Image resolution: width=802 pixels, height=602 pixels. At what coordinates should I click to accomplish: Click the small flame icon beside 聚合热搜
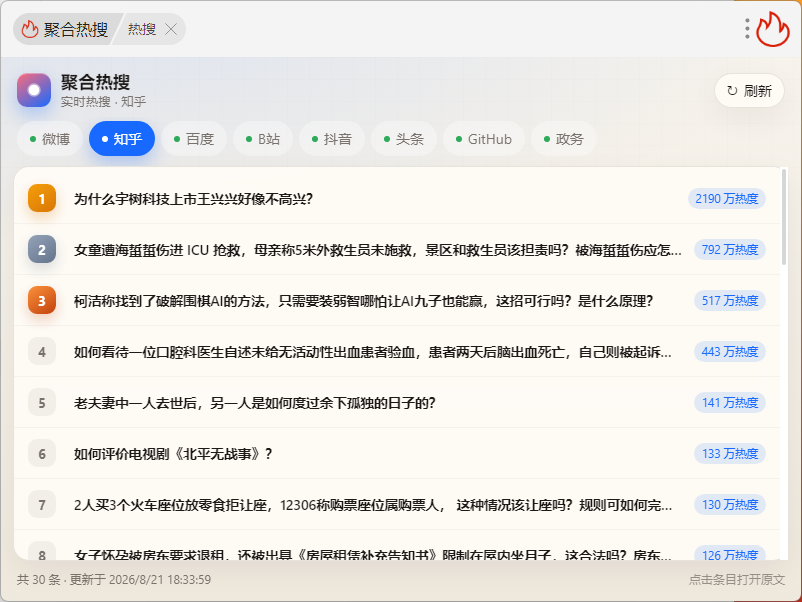(x=30, y=29)
